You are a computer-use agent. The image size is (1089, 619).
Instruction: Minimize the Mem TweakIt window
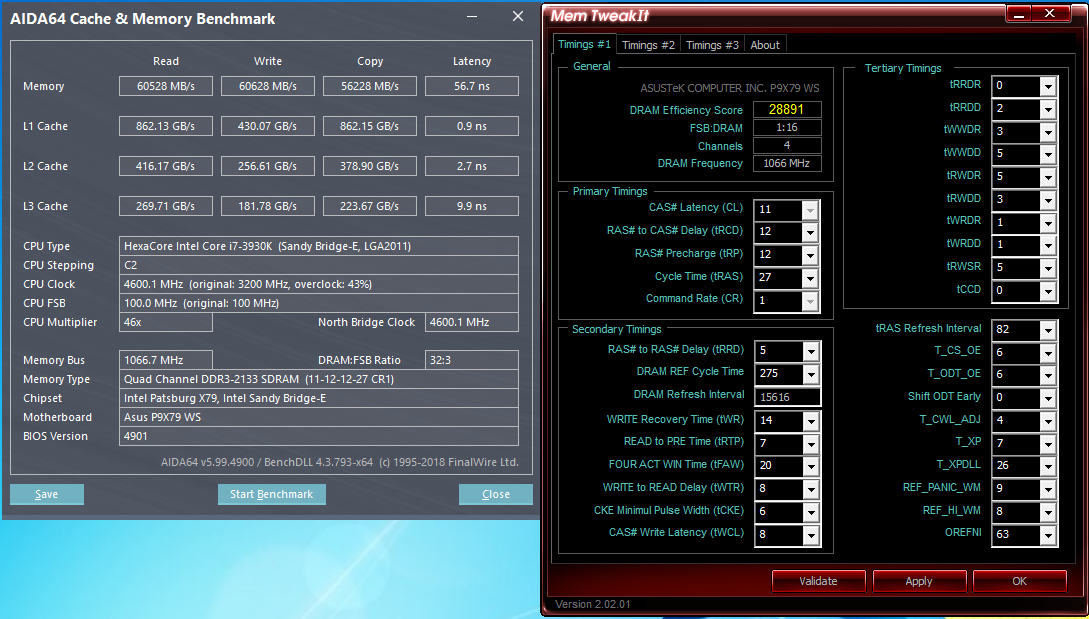point(1018,13)
